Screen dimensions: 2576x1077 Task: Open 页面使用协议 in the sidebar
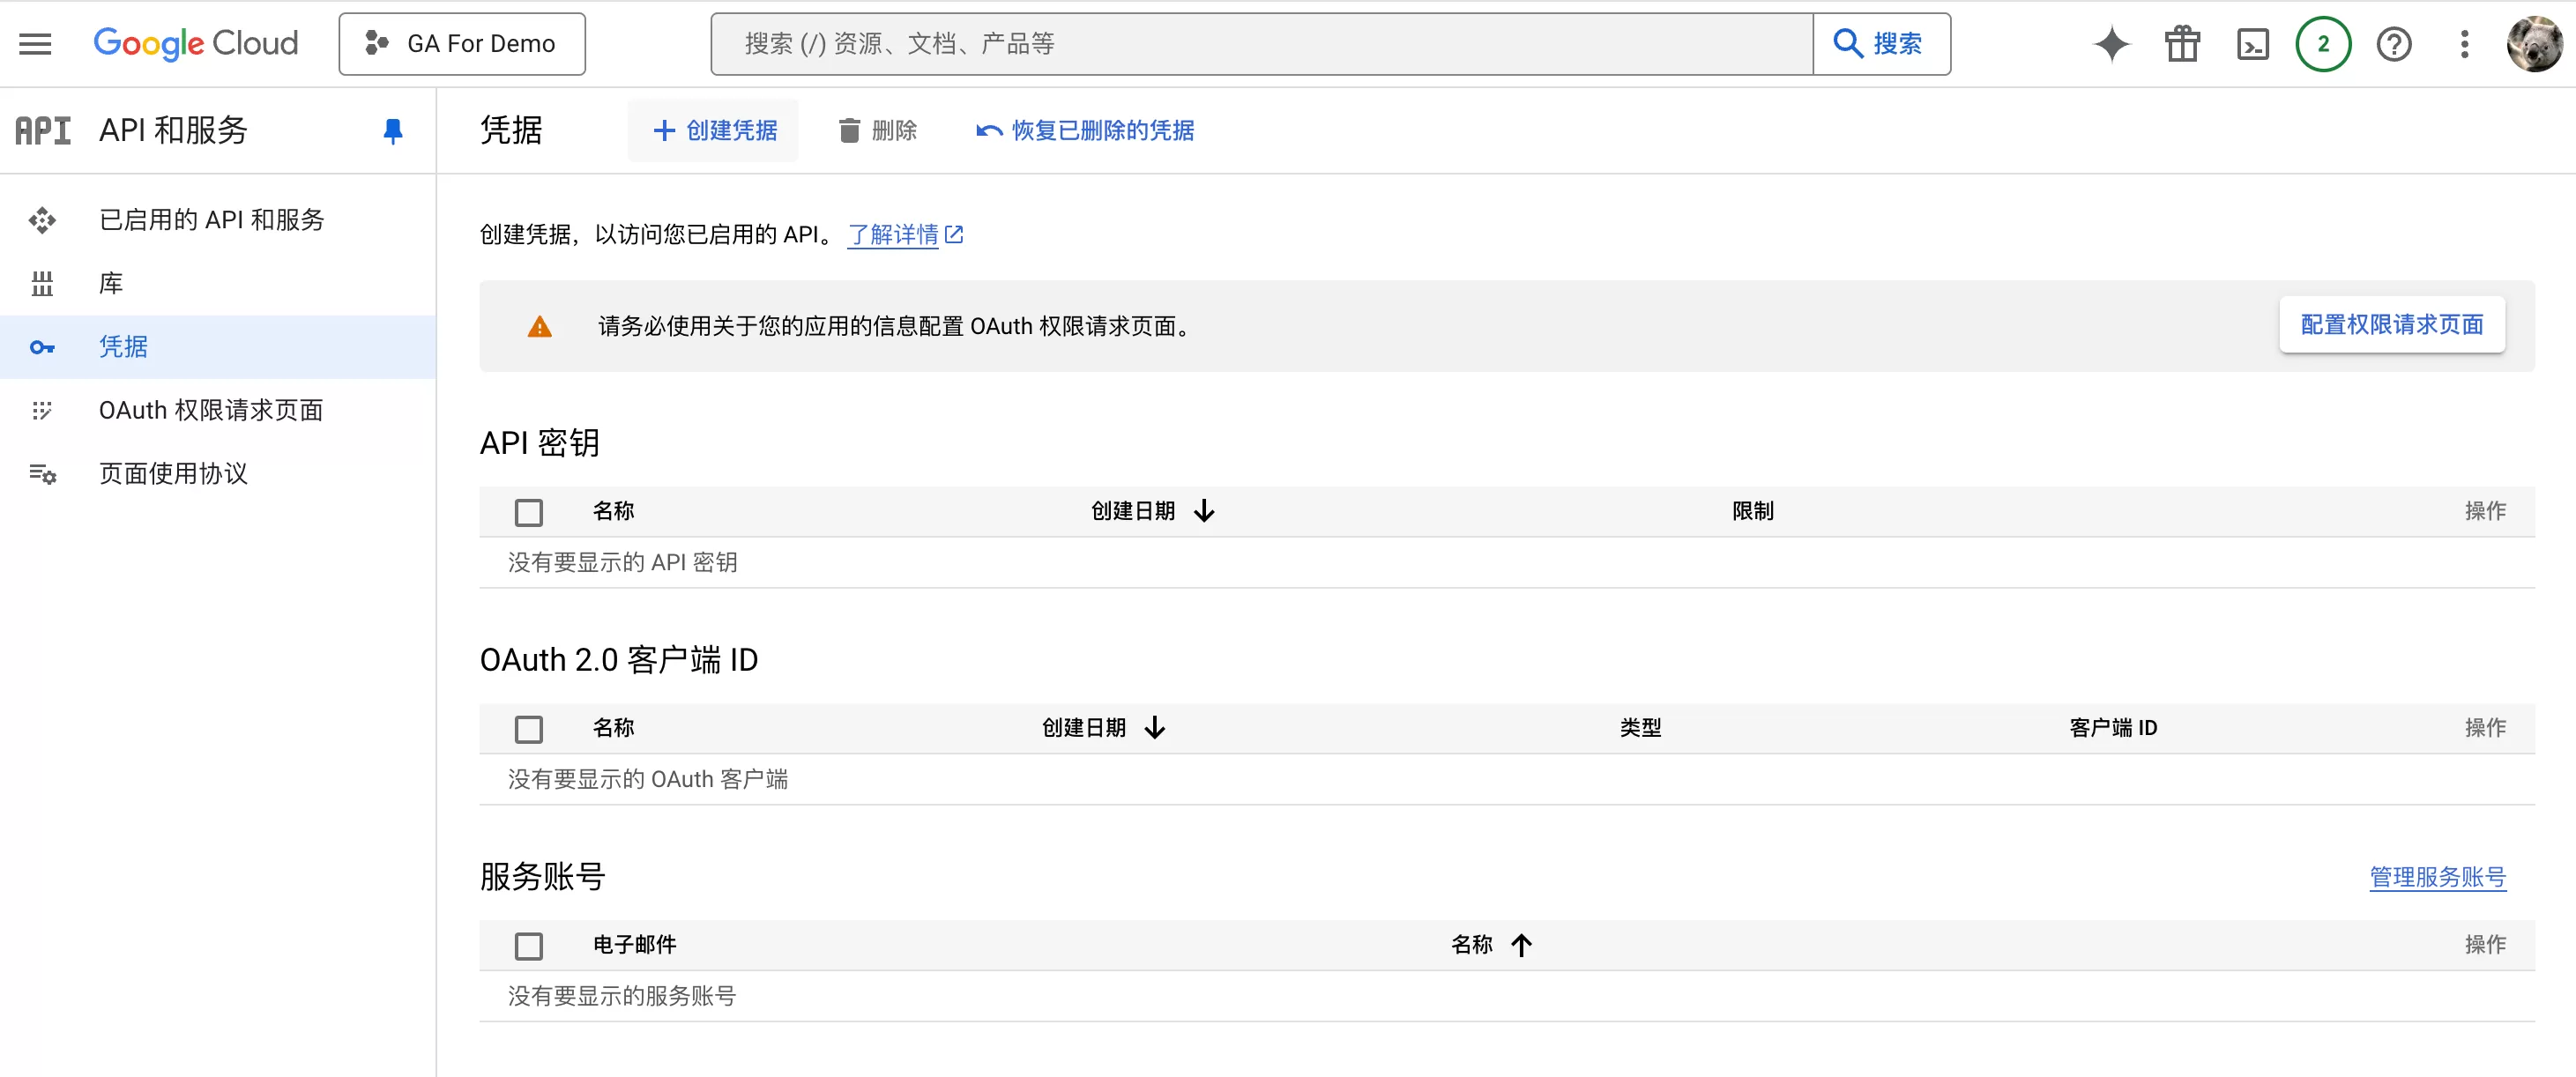tap(174, 474)
